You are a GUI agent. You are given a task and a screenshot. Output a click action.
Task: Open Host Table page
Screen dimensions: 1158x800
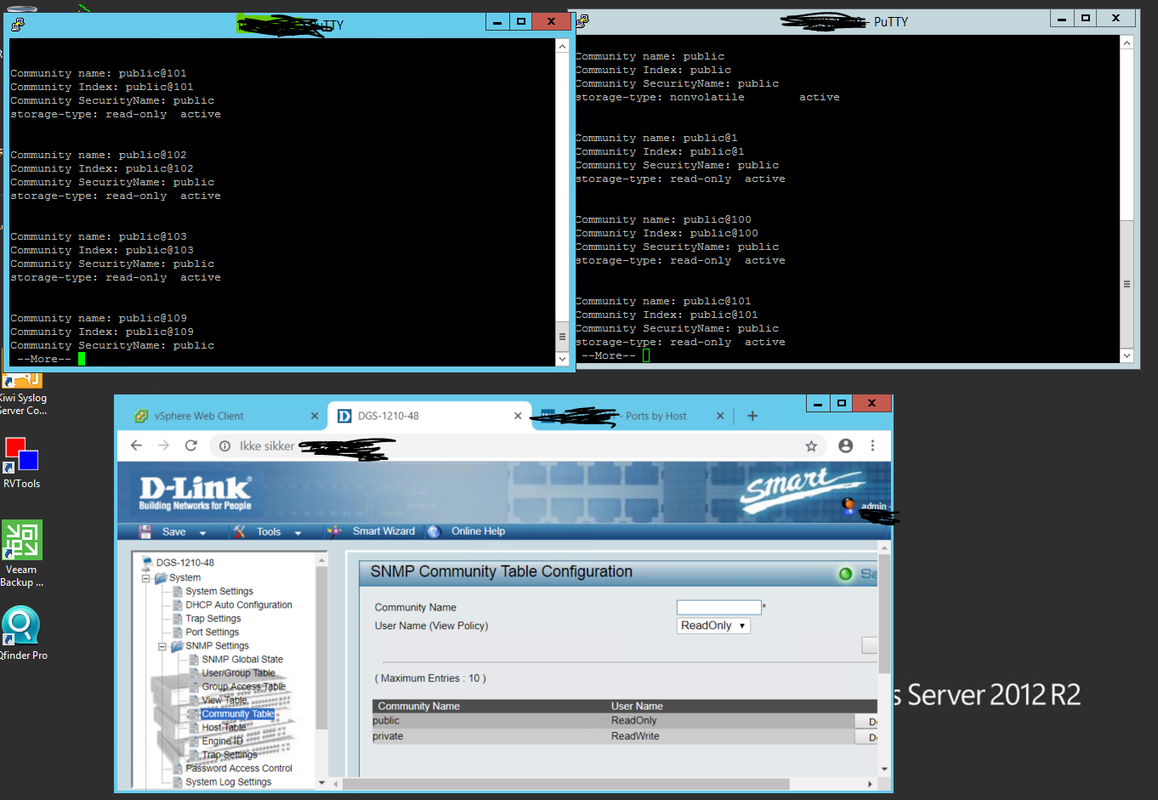(223, 728)
